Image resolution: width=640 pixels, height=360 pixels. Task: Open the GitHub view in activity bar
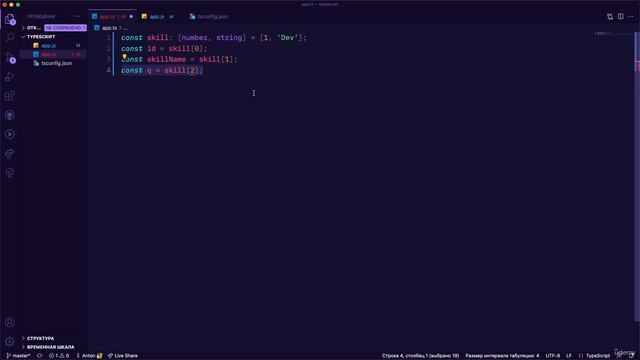(10, 115)
